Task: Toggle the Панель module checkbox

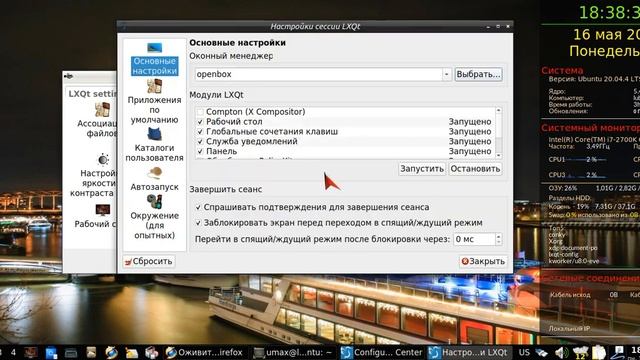Action: tap(200, 151)
